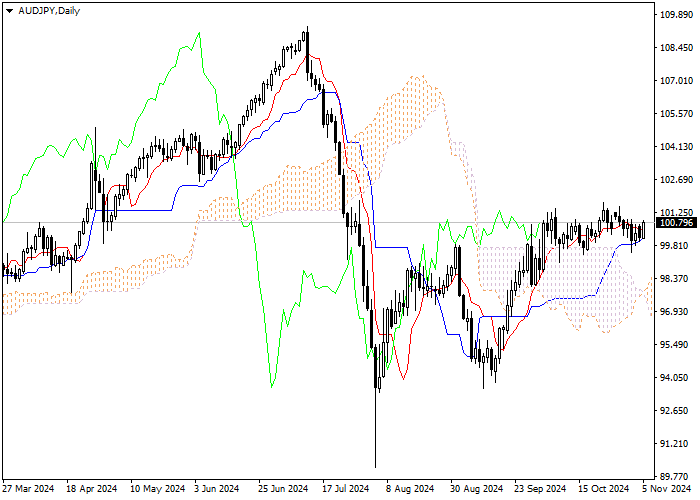Click the 89.770 price level label
Screen dimensions: 700x500
pos(674,477)
